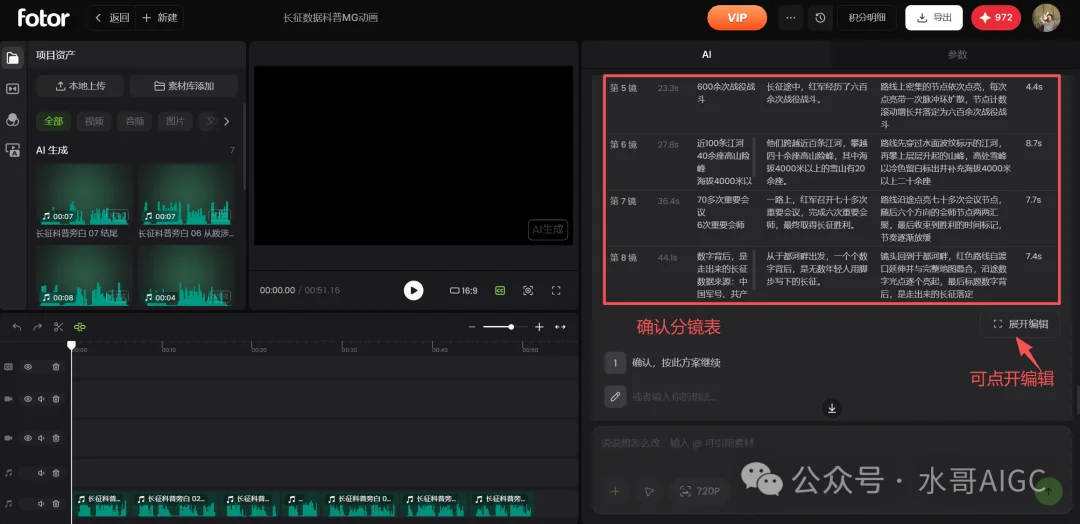
Task: Mute the empty audio track
Action: pyautogui.click(x=41, y=473)
